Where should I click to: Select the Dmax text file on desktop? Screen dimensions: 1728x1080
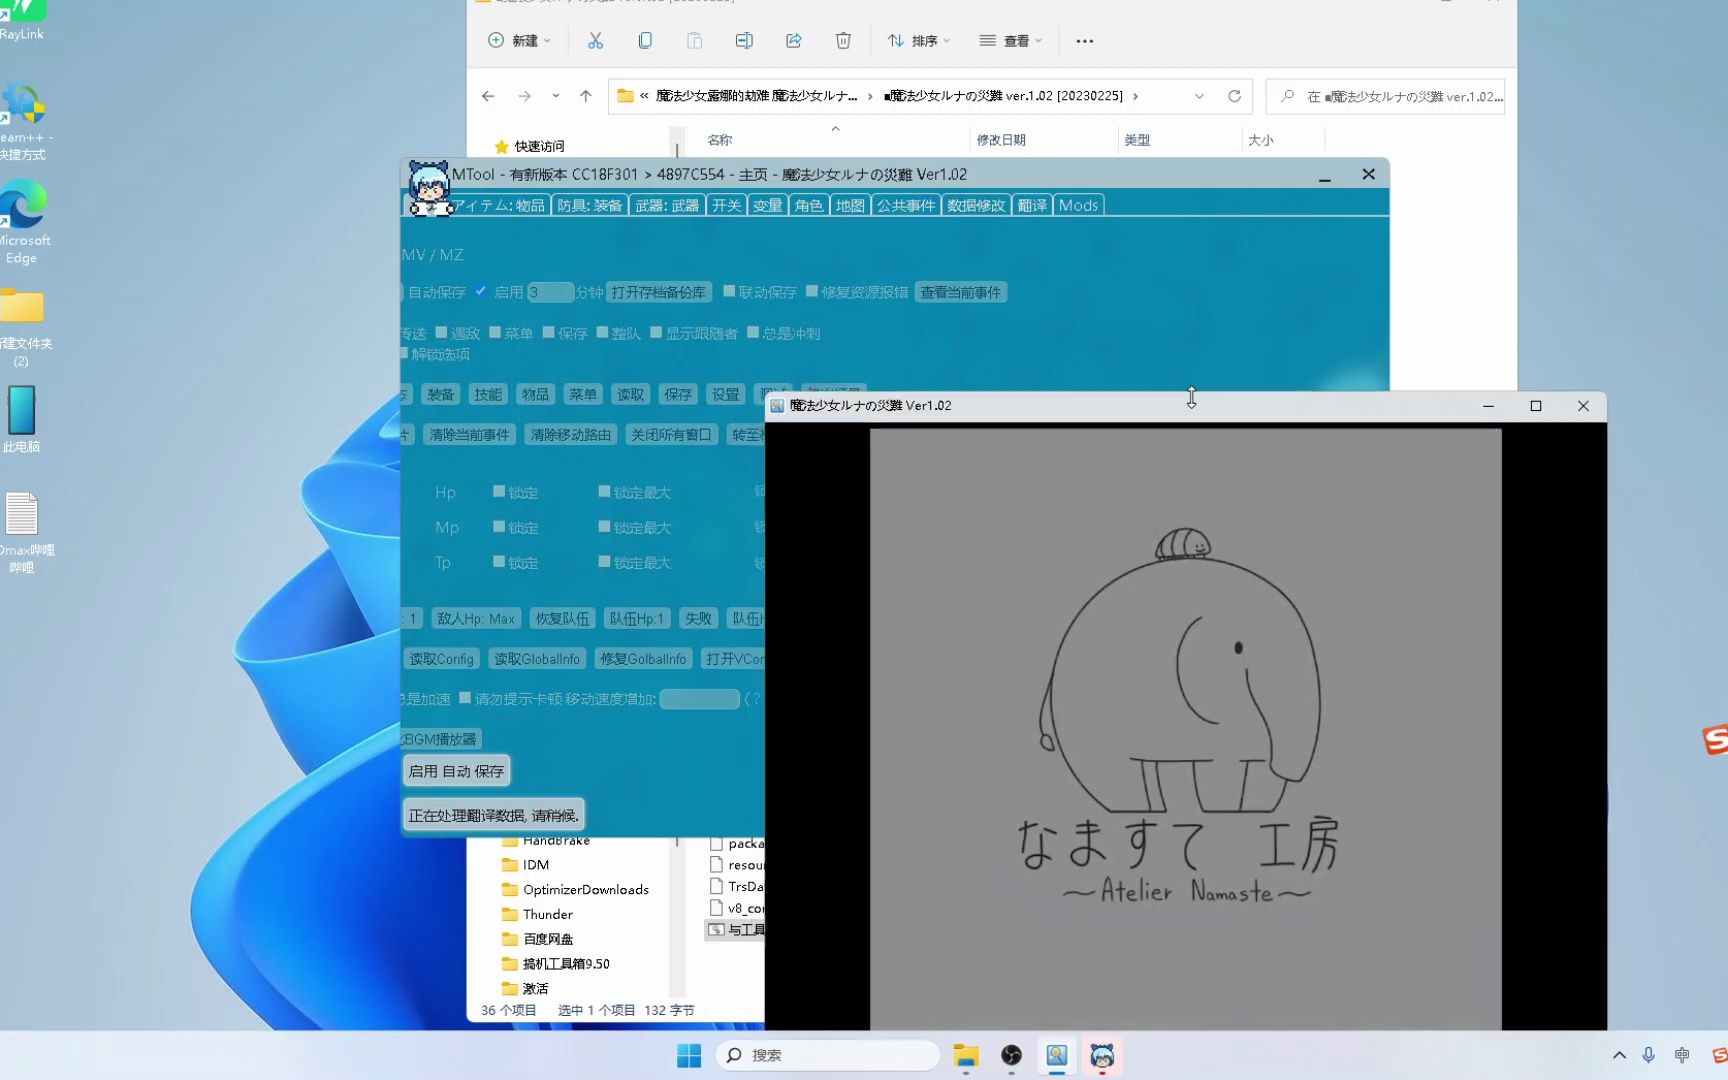click(24, 532)
